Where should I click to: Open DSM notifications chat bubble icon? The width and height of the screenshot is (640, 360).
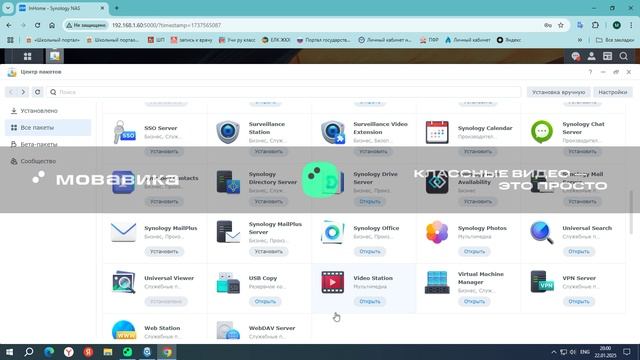(576, 56)
